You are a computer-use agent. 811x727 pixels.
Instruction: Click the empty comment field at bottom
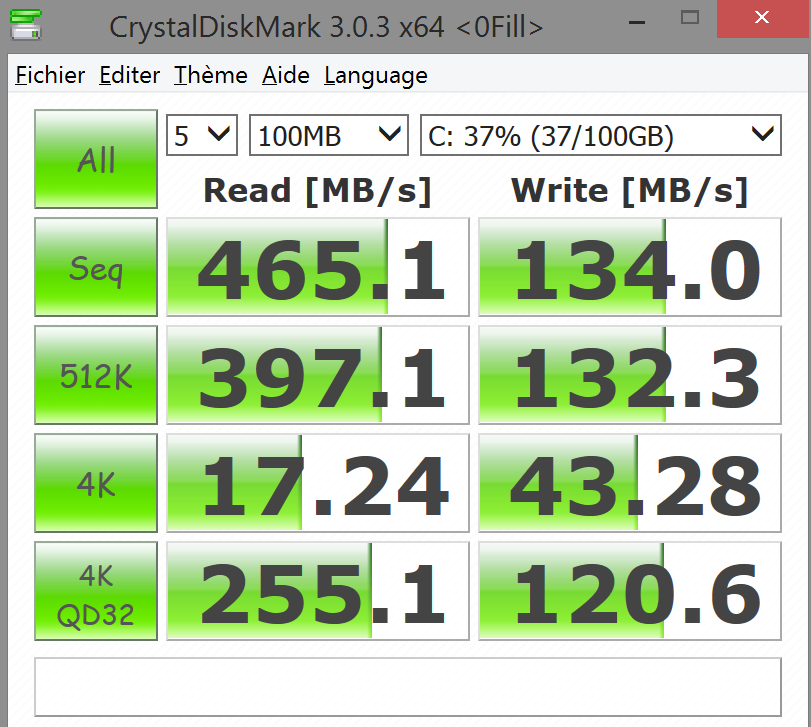coord(408,687)
